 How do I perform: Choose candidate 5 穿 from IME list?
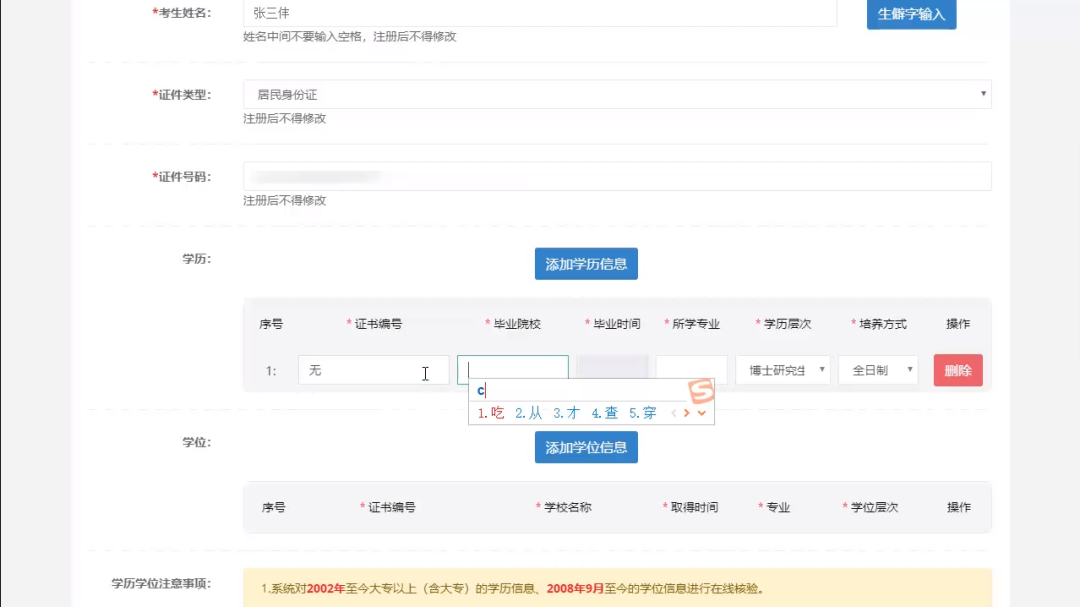643,413
